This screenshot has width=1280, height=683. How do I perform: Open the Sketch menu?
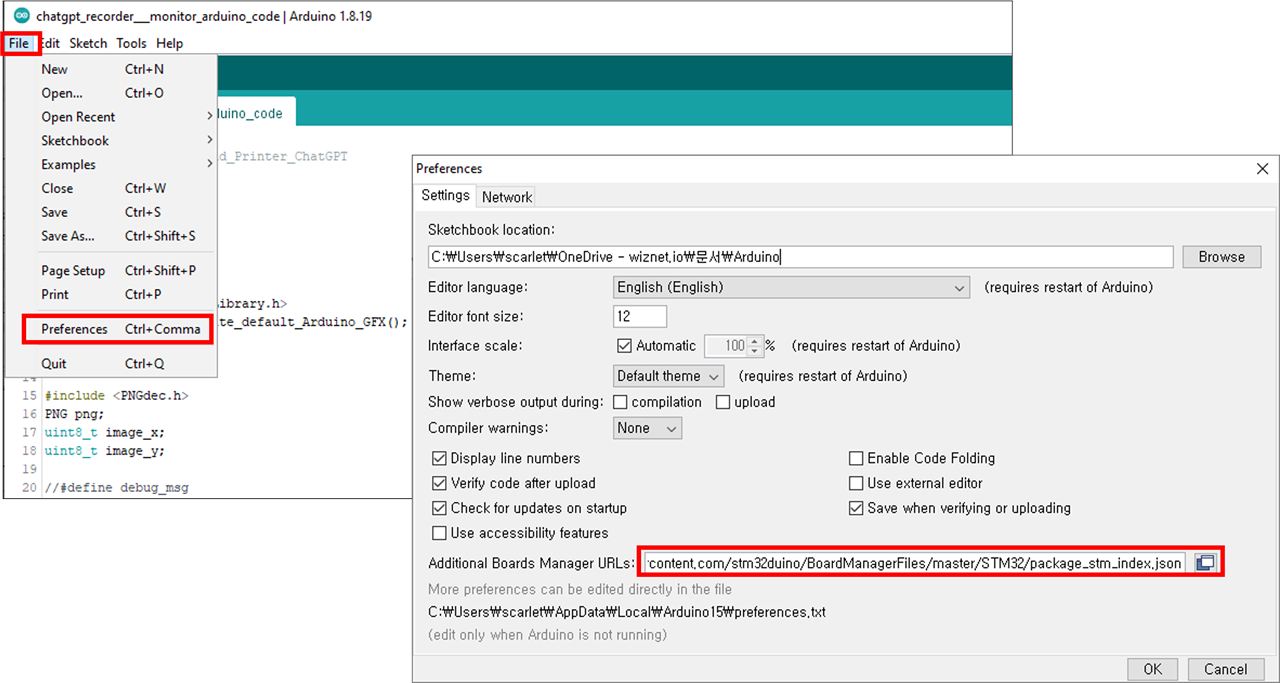click(88, 43)
